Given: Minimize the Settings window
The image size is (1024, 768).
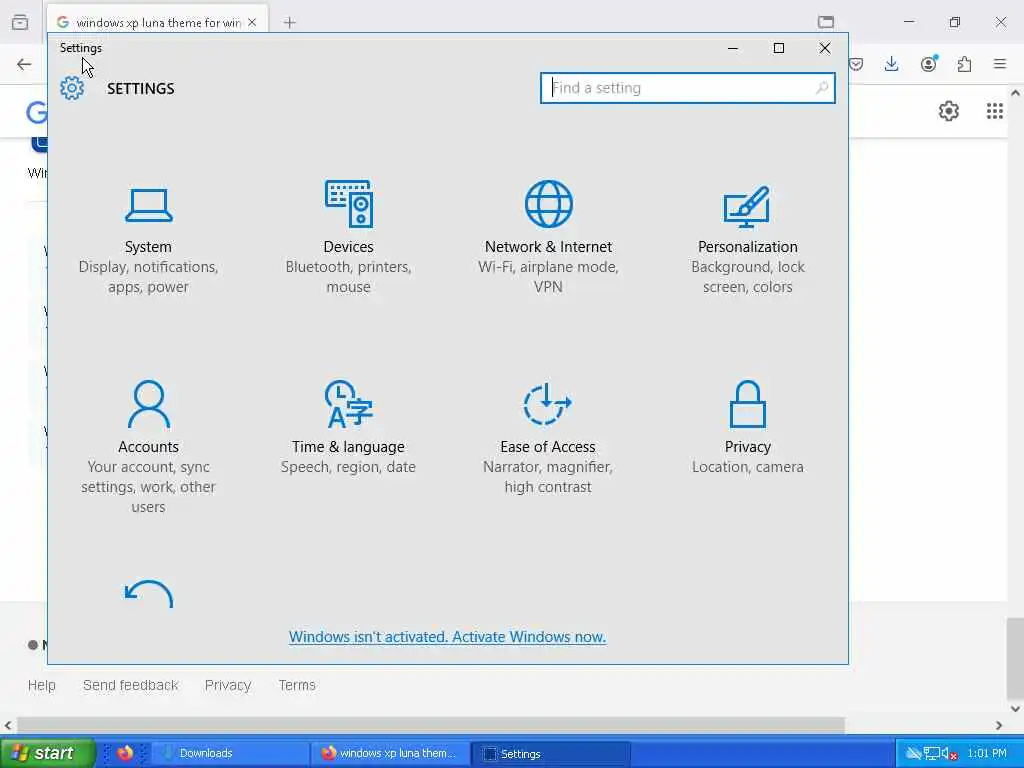Looking at the screenshot, I should (733, 48).
